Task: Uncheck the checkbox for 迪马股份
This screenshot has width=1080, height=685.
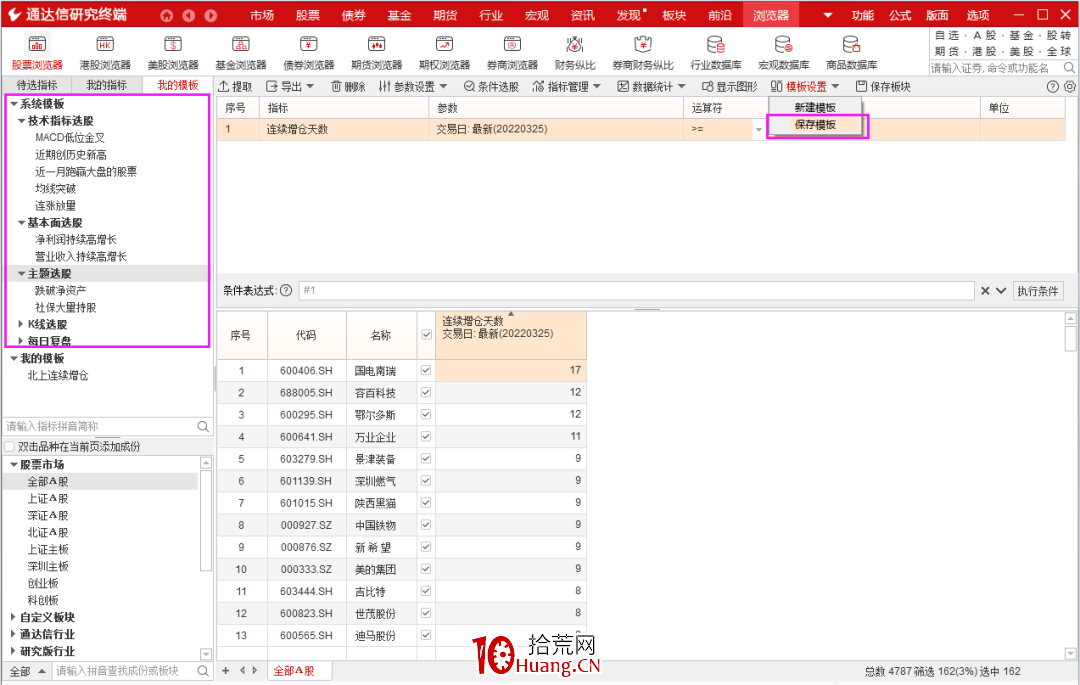Action: pyautogui.click(x=426, y=635)
